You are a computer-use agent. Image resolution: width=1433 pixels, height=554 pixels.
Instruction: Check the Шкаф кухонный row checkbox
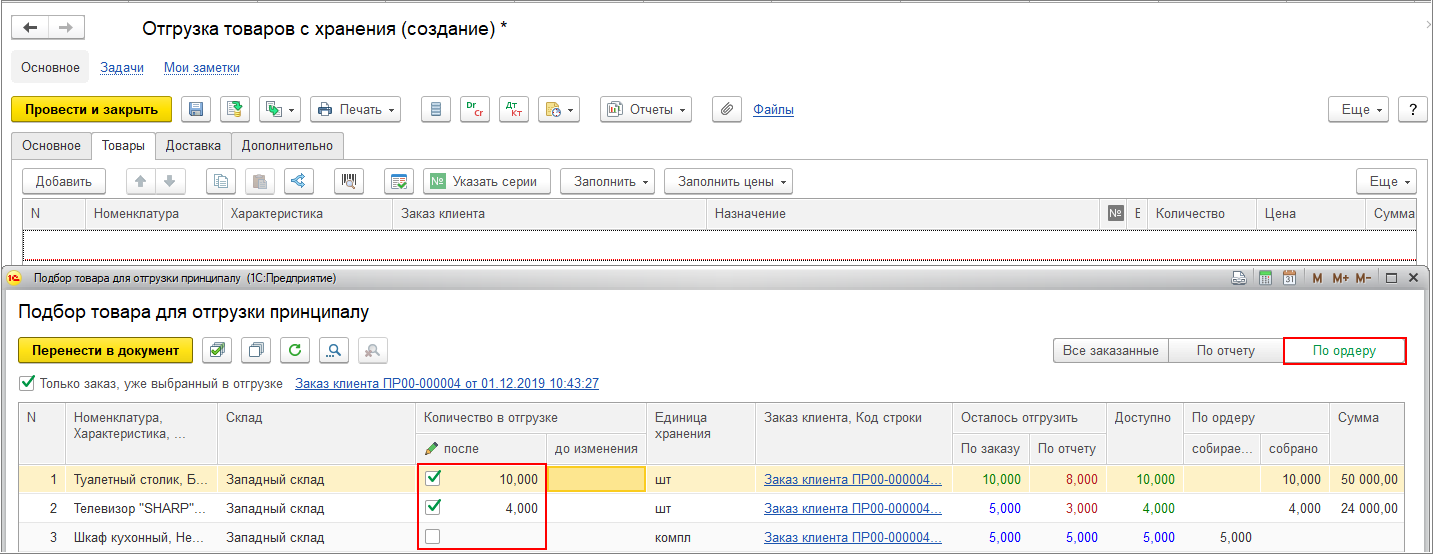click(x=432, y=537)
